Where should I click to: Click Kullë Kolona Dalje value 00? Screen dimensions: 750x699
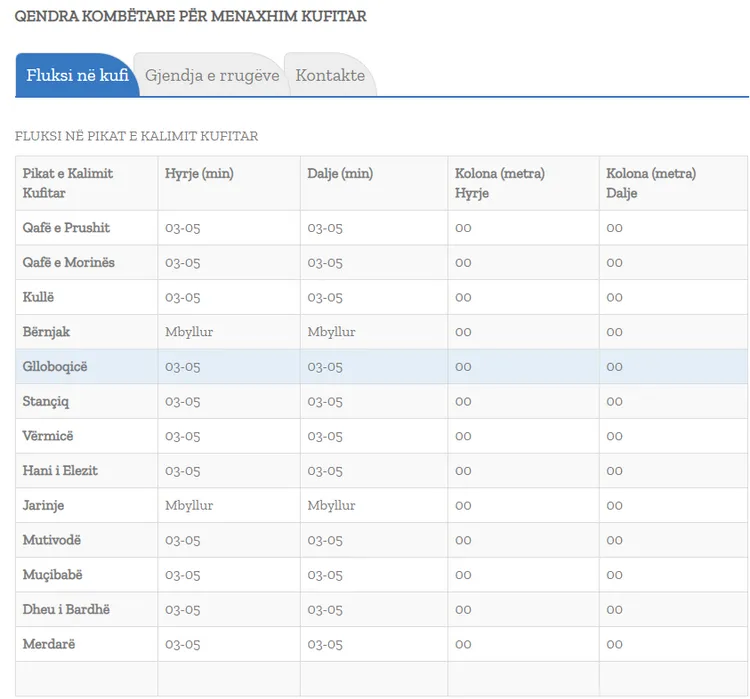[x=614, y=298]
